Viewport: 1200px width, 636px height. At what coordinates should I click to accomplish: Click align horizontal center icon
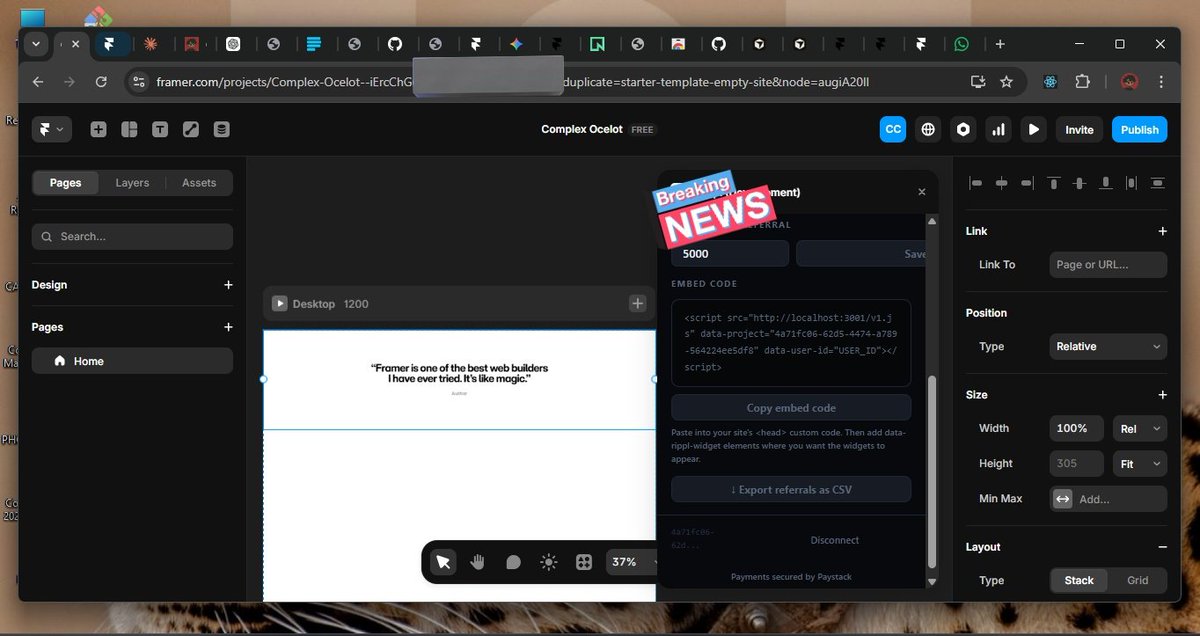[1002, 183]
